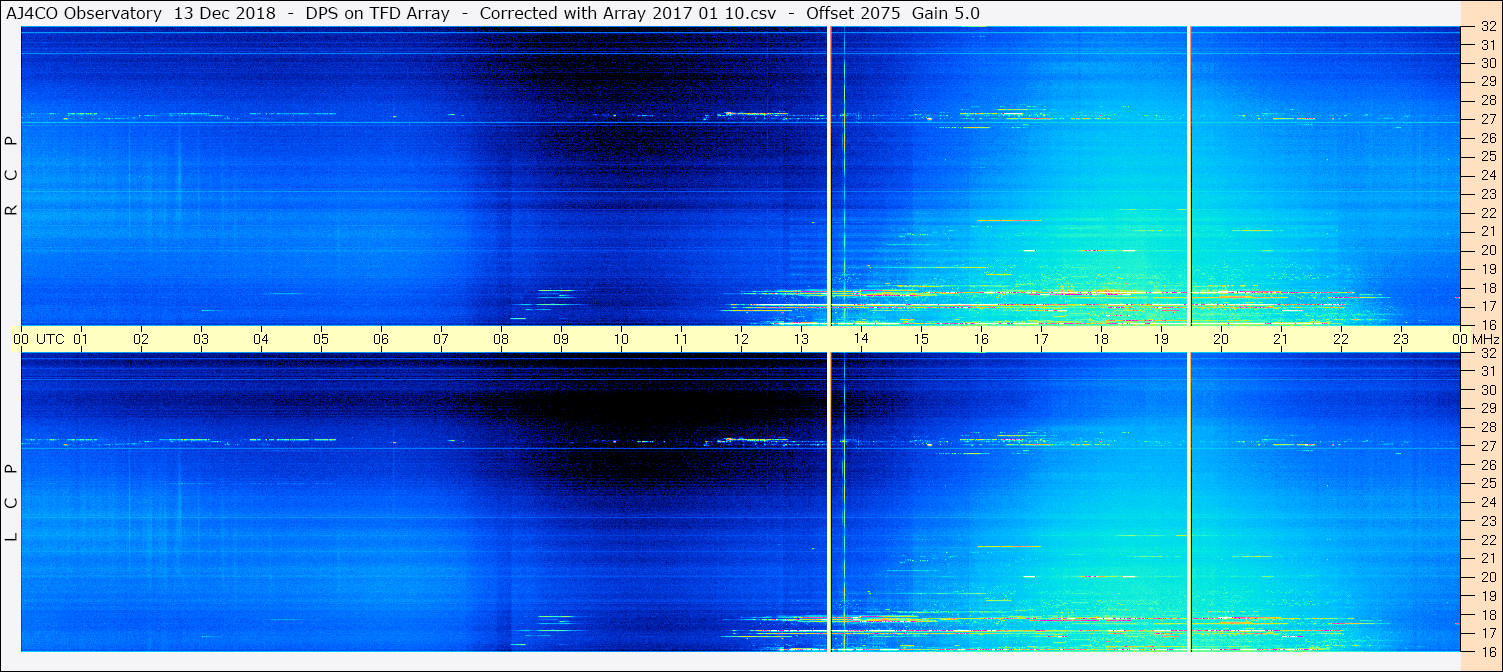Choose the "16" hour label on the time axis
Image resolution: width=1503 pixels, height=672 pixels.
[981, 339]
